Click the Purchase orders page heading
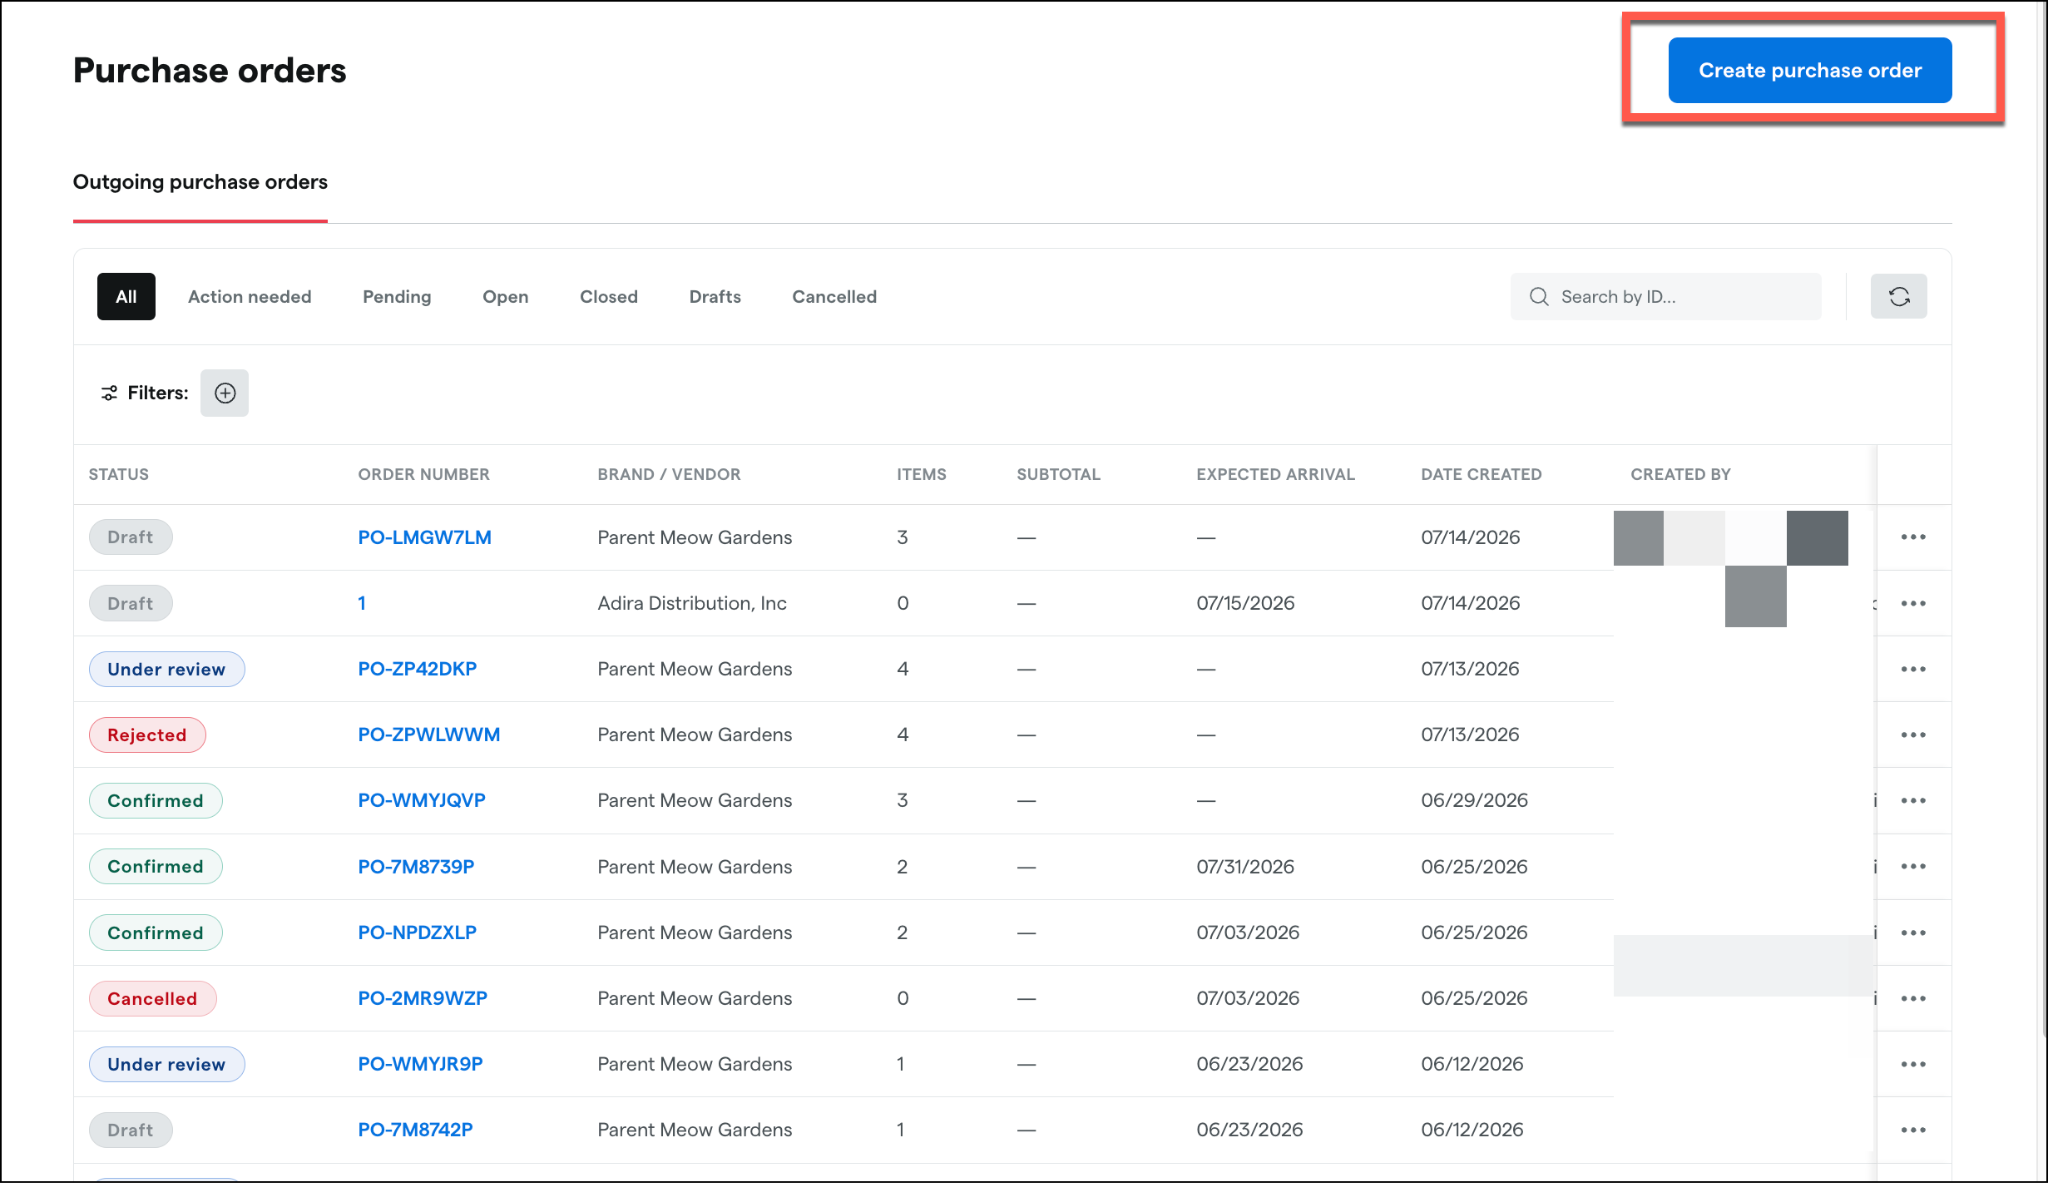The width and height of the screenshot is (2048, 1183). (210, 70)
